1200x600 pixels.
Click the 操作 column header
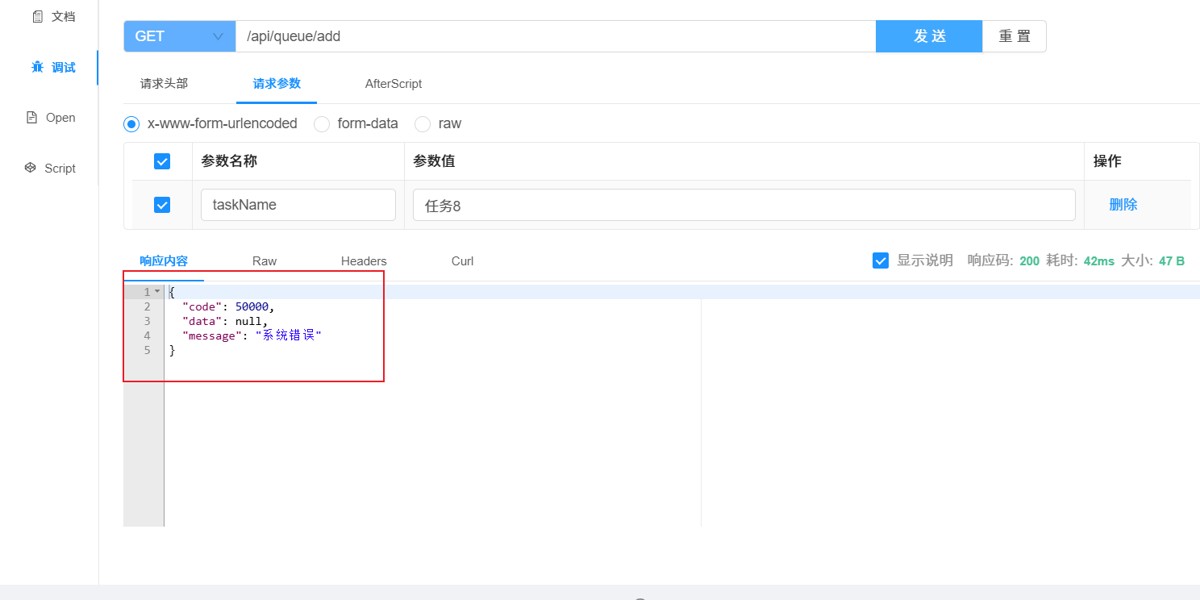coord(1107,161)
